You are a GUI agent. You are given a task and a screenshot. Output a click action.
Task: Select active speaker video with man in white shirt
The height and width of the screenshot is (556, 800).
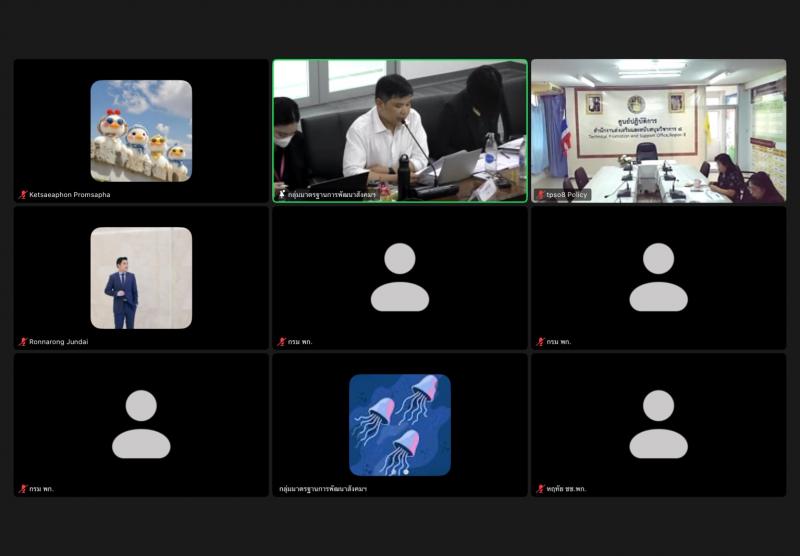(x=400, y=131)
